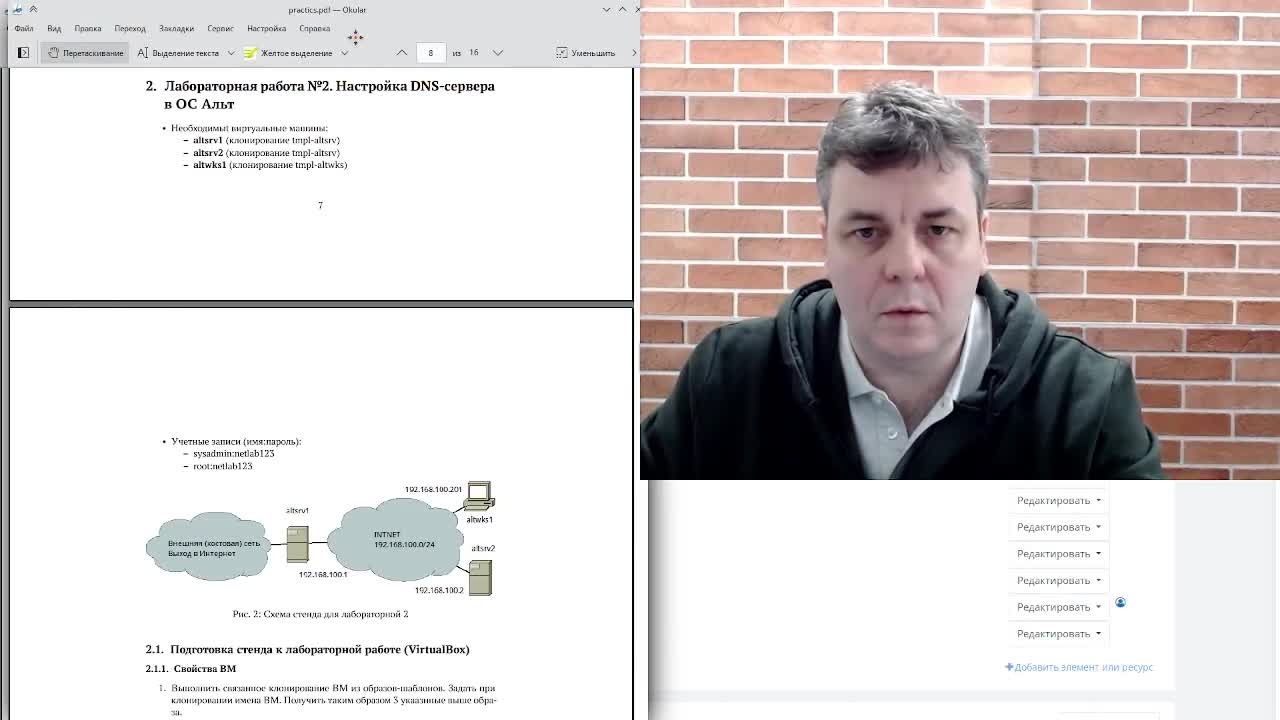The image size is (1280, 720).
Task: Open the Настройка menu
Action: [266, 28]
